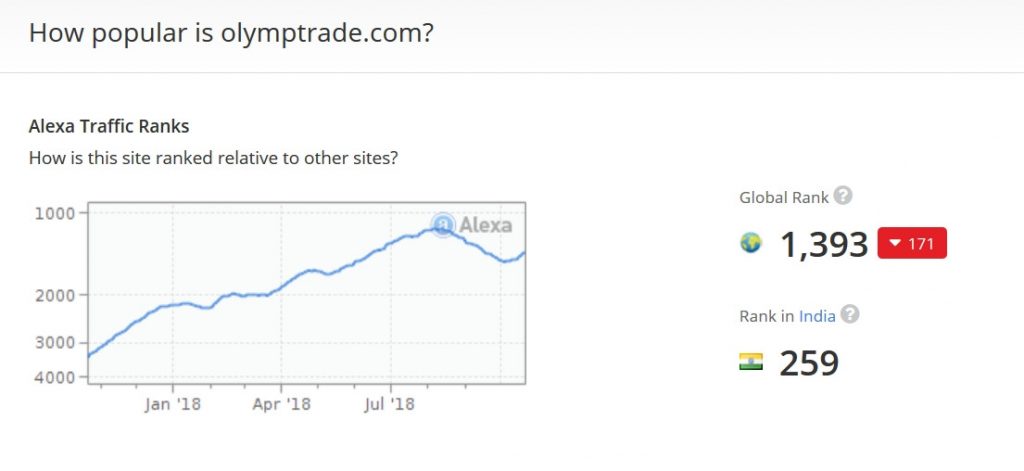The image size is (1024, 471).
Task: Click the Rank in India help icon
Action: point(850,315)
